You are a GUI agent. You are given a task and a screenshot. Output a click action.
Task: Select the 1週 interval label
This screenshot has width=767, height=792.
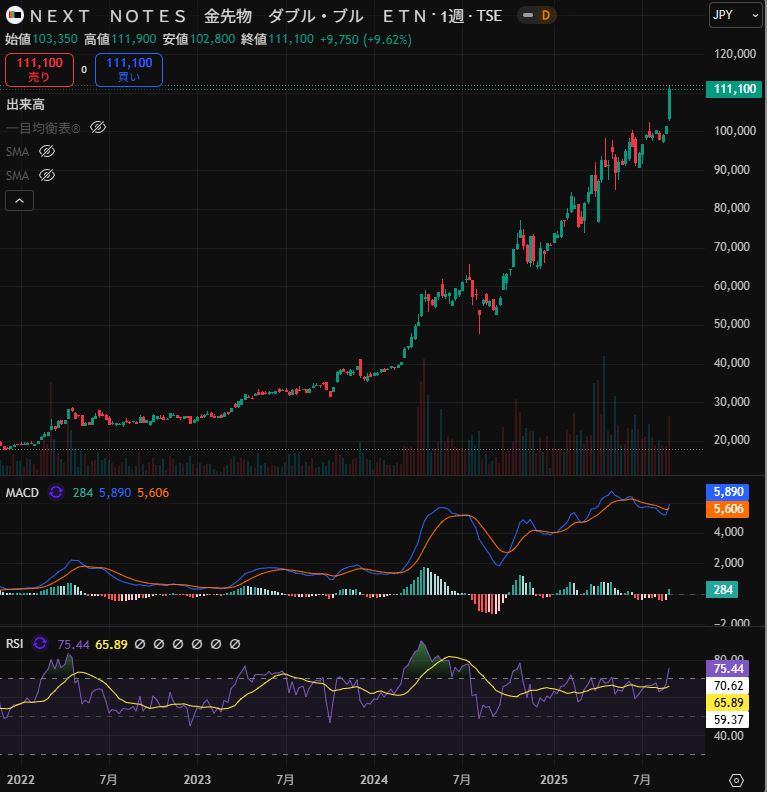(x=452, y=16)
